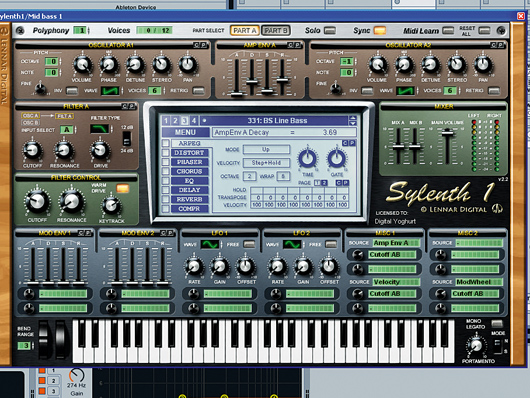Click Oscillator A1 waveform selector icon
530x398 pixels.
(x=110, y=91)
